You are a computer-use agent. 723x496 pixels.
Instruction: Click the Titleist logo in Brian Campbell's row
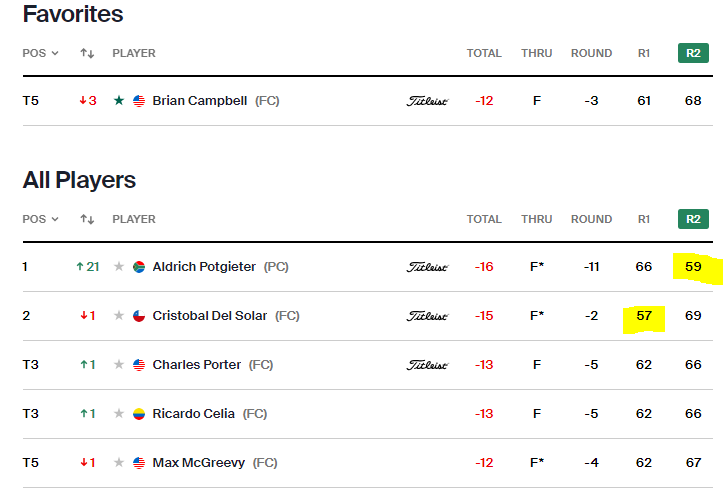[427, 101]
